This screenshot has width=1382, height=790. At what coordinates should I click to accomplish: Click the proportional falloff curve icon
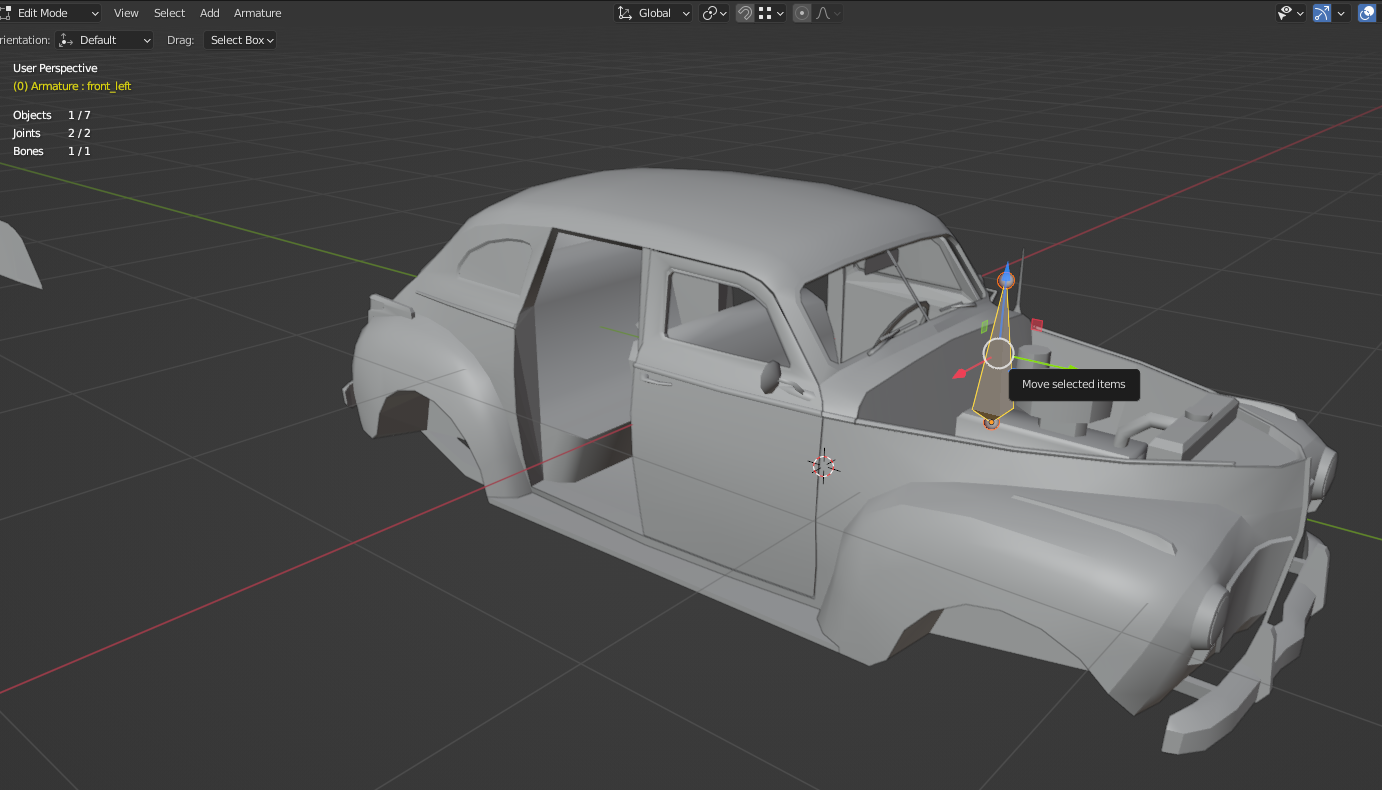824,13
